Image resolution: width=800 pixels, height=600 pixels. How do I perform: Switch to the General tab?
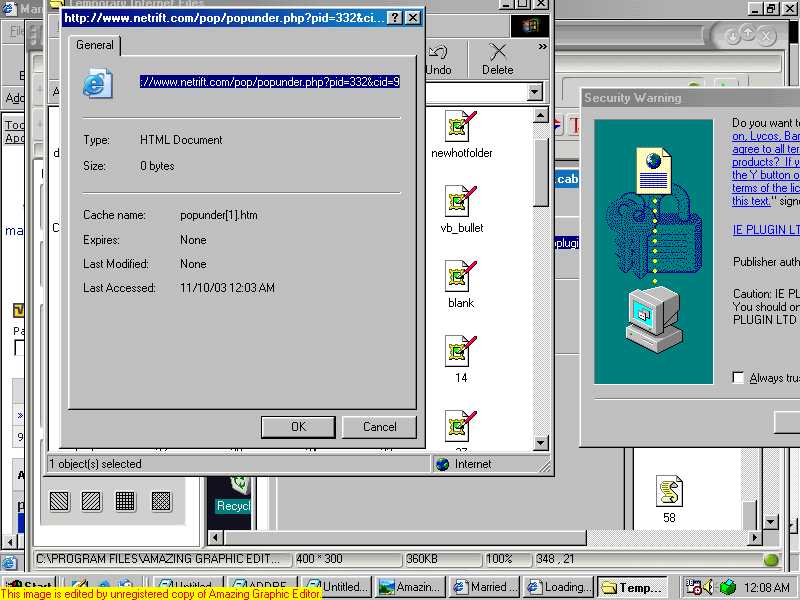(95, 45)
